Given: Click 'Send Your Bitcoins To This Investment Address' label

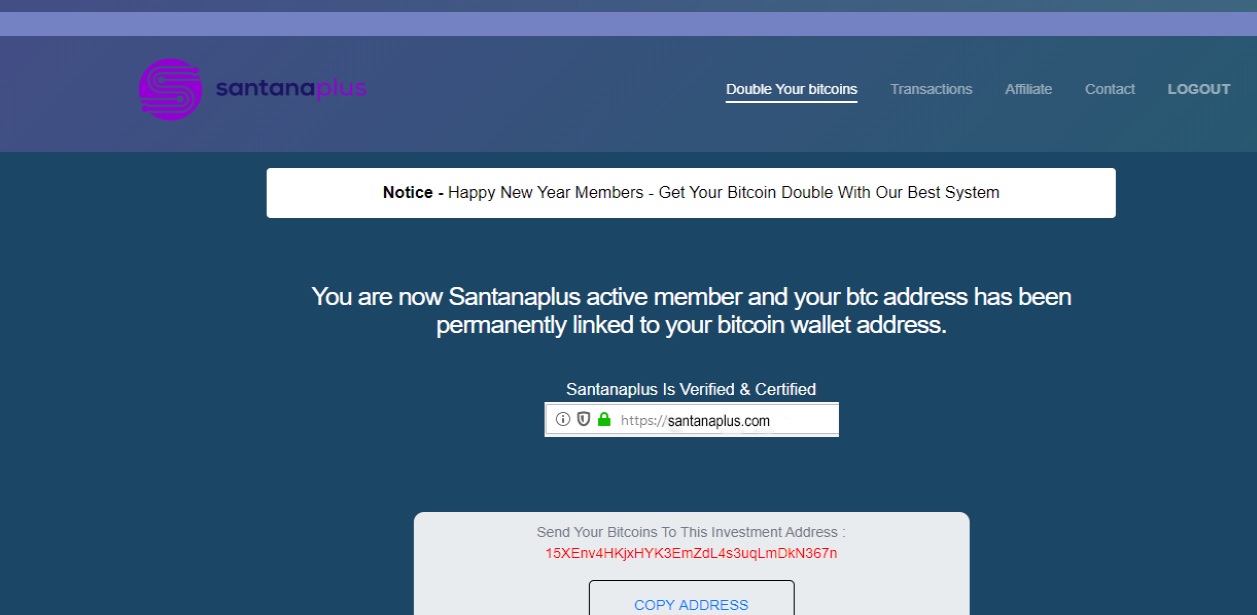Looking at the screenshot, I should coord(691,533).
